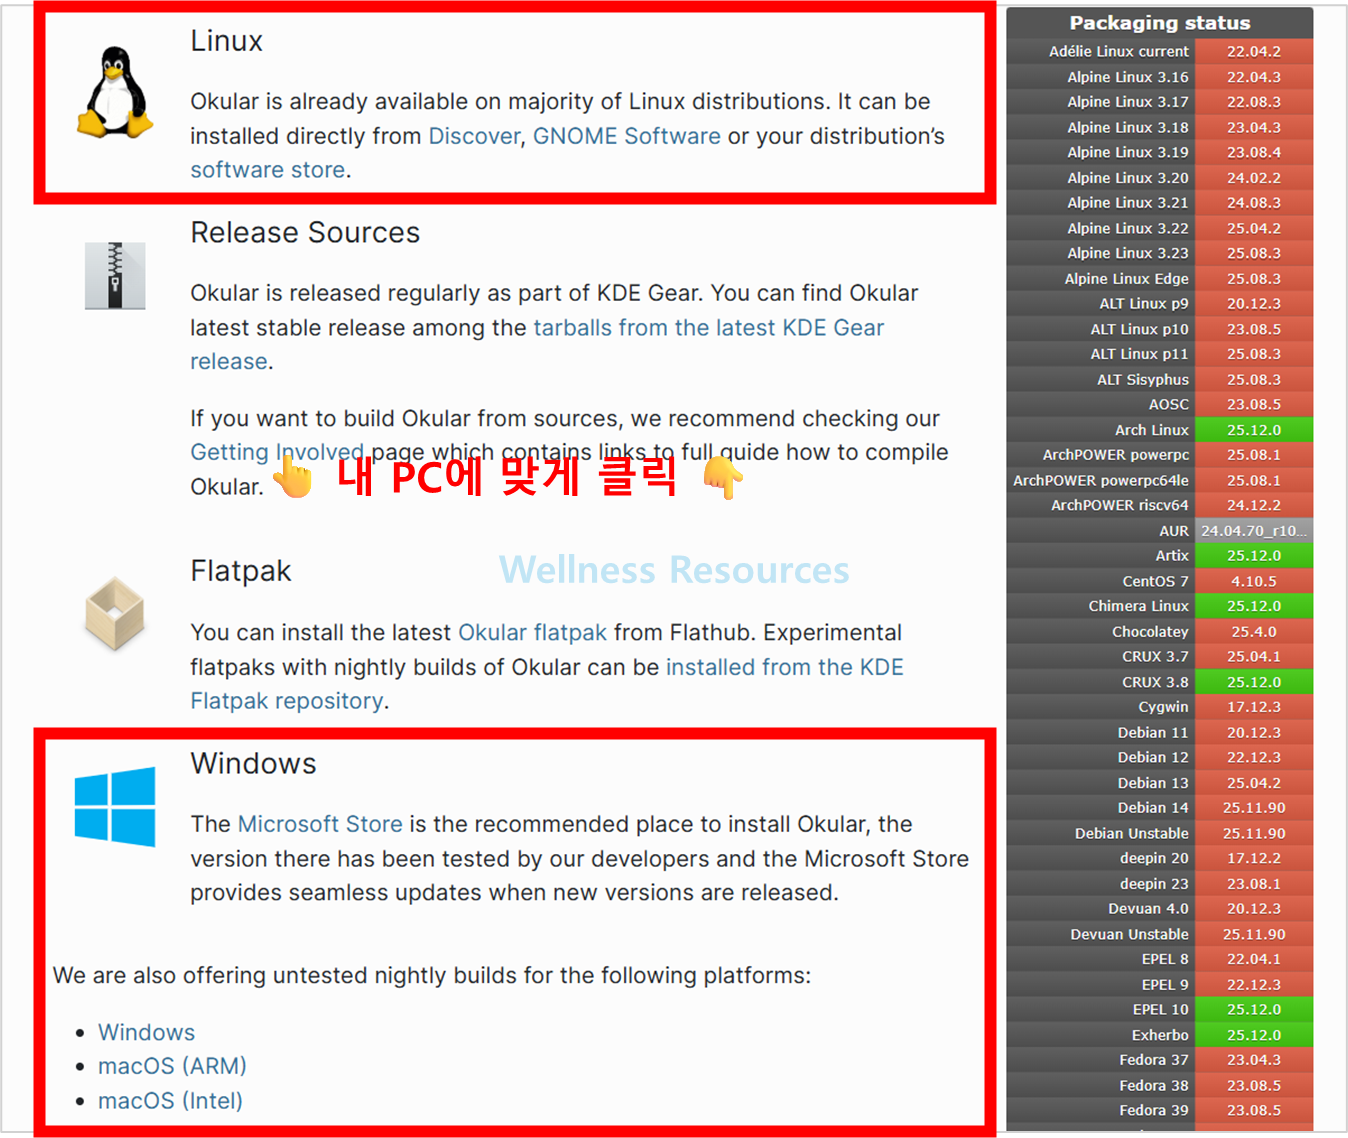Viewport: 1348px width, 1138px height.
Task: Select the 'Alpine Linux 3.21' row label
Action: point(1128,203)
